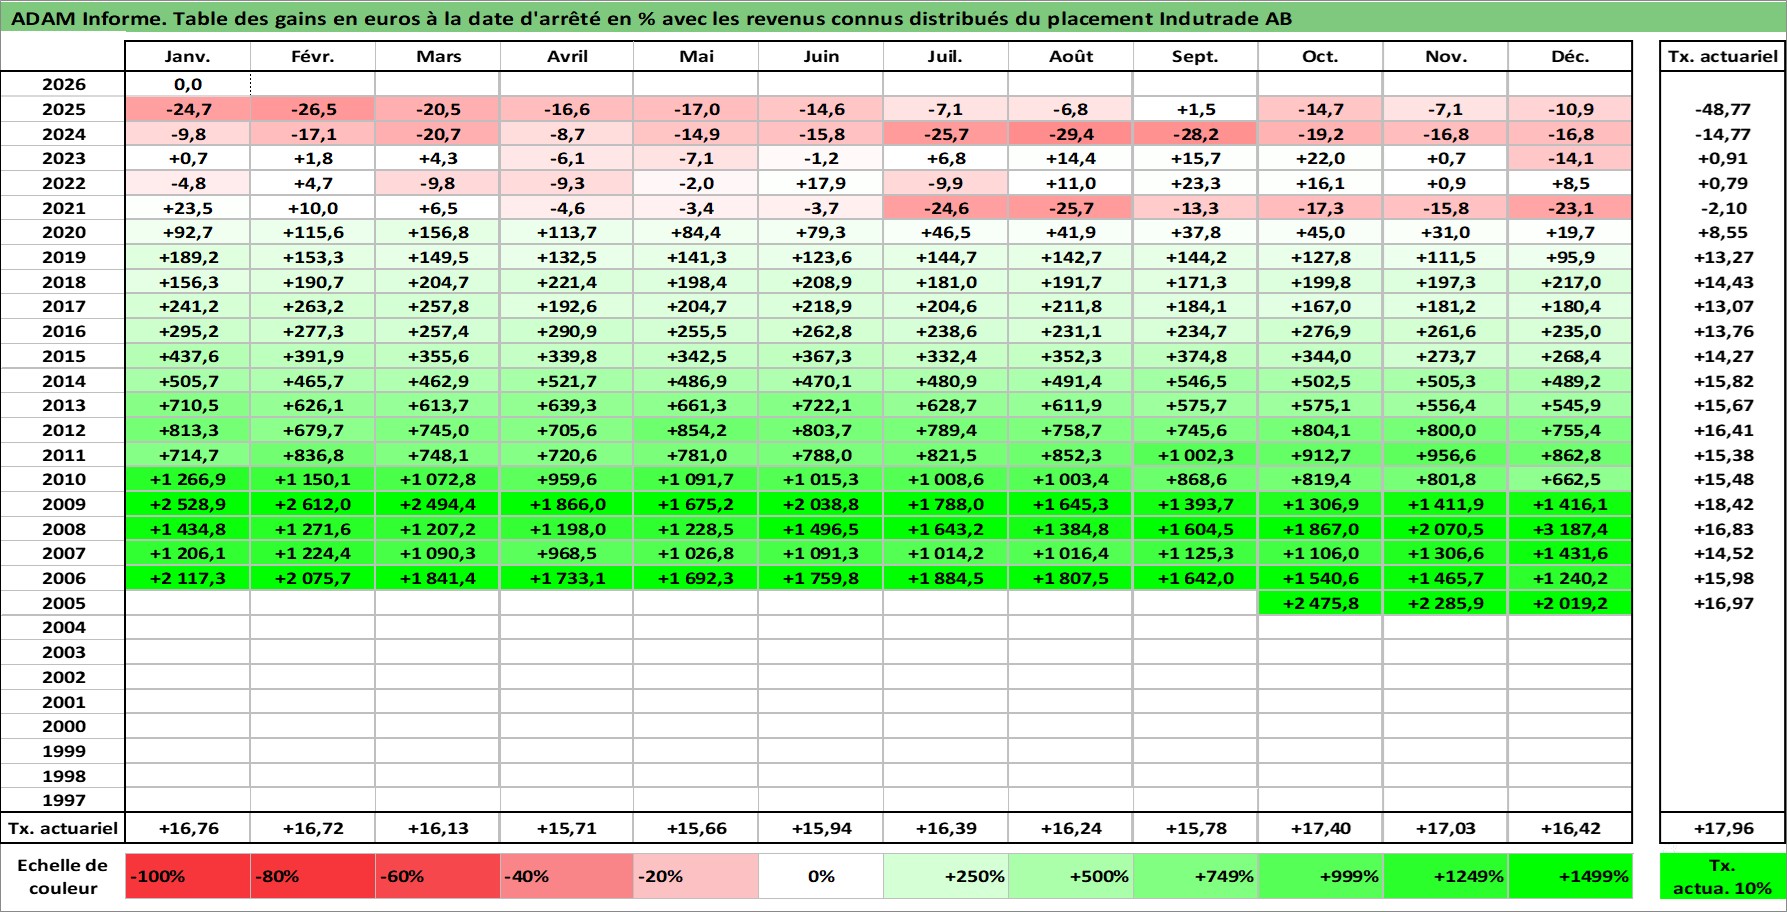Select the 2009 row label
1787x912 pixels.
(x=63, y=504)
